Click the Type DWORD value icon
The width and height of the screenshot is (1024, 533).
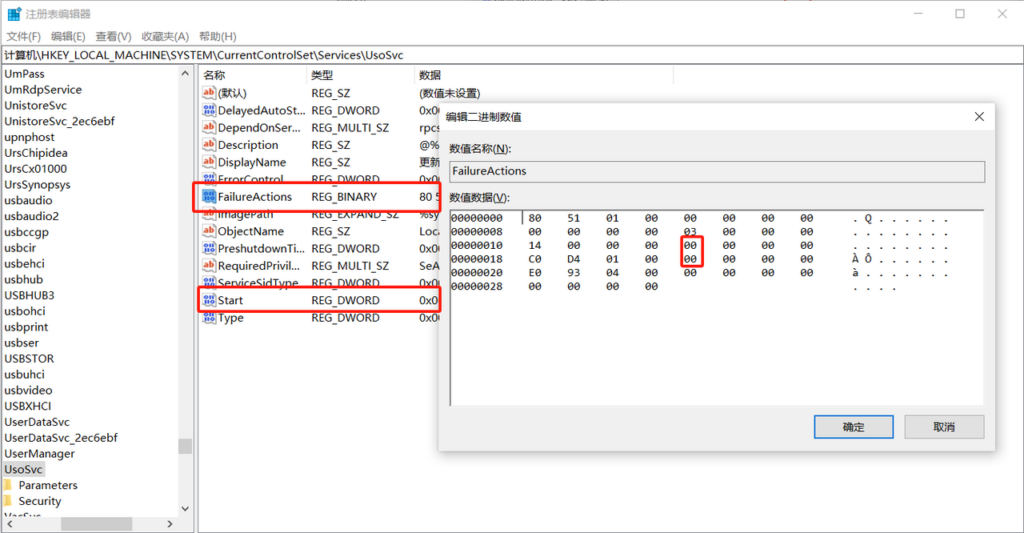[209, 318]
